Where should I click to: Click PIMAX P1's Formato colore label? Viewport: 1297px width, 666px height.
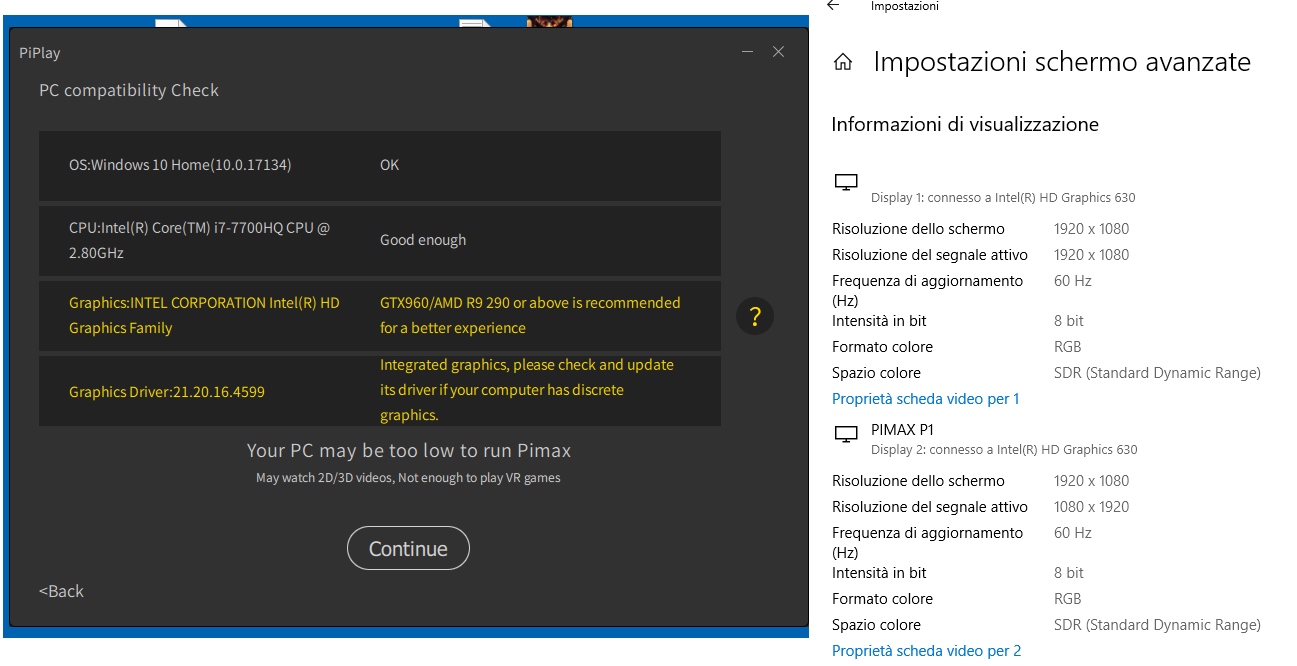[x=882, y=599]
